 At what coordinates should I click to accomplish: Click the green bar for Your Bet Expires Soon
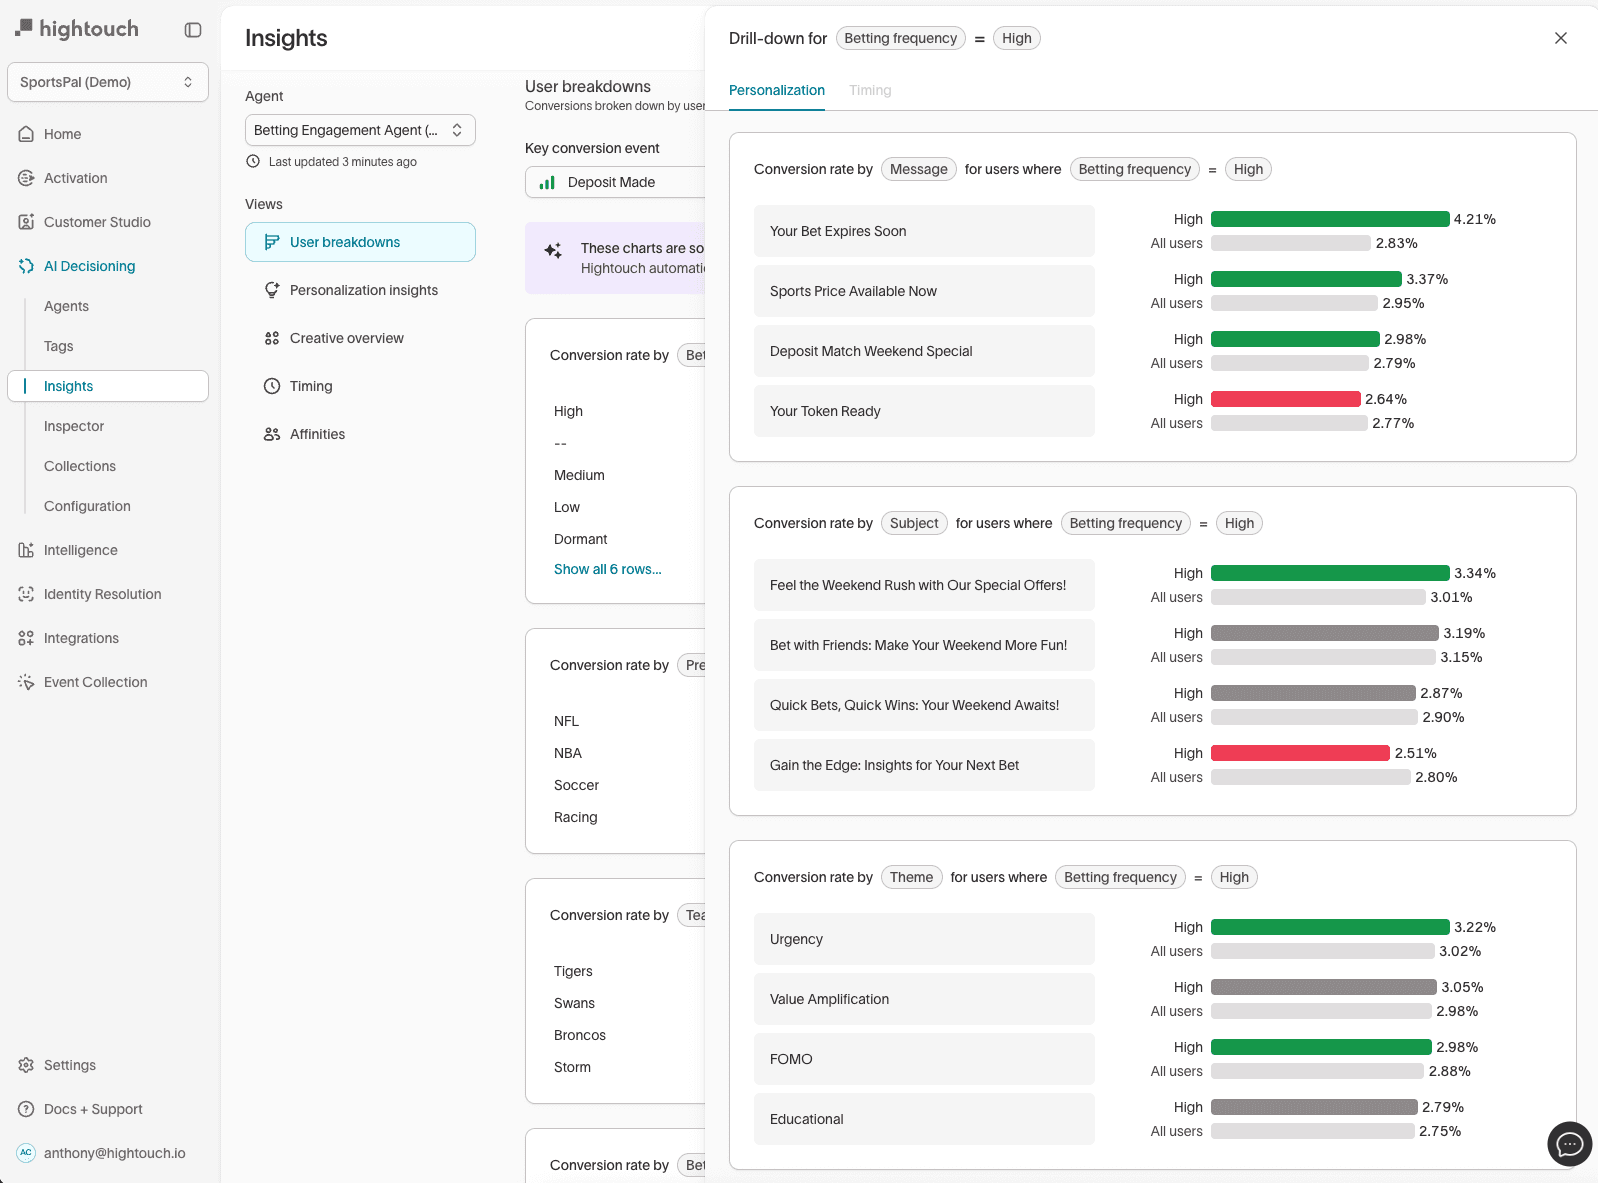[x=1329, y=219]
